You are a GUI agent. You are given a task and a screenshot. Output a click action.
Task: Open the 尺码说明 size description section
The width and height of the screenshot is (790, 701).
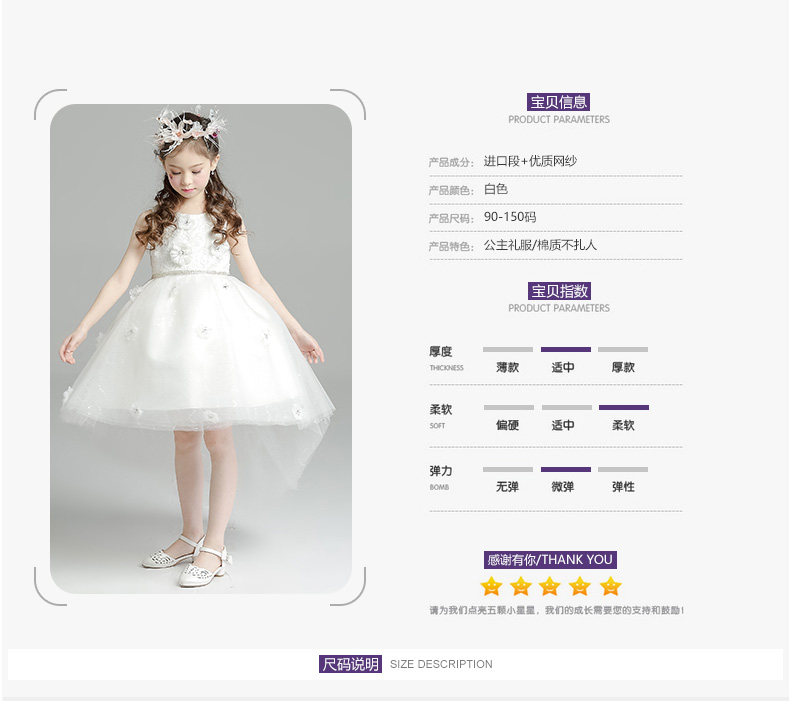point(351,664)
